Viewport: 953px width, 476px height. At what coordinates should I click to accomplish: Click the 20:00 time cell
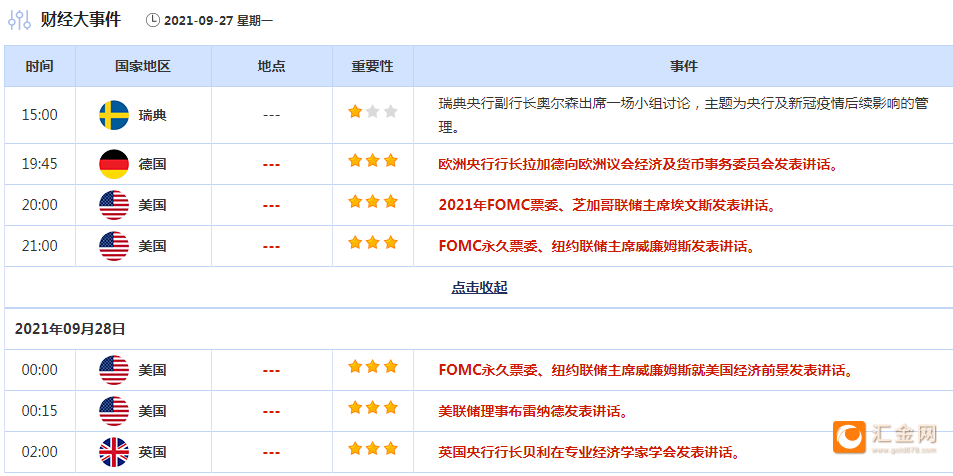click(40, 205)
